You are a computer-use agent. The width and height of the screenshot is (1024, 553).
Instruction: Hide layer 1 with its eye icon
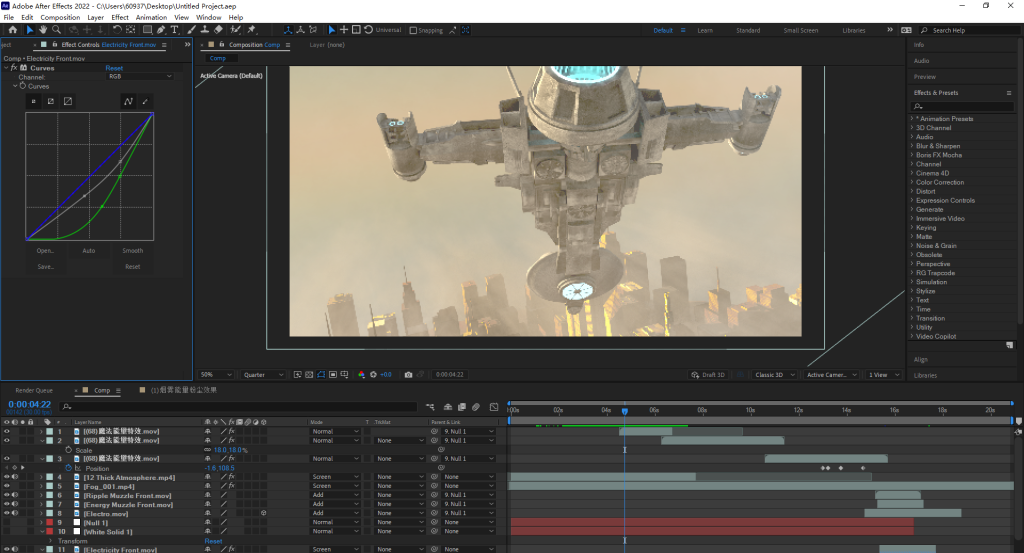coord(7,432)
